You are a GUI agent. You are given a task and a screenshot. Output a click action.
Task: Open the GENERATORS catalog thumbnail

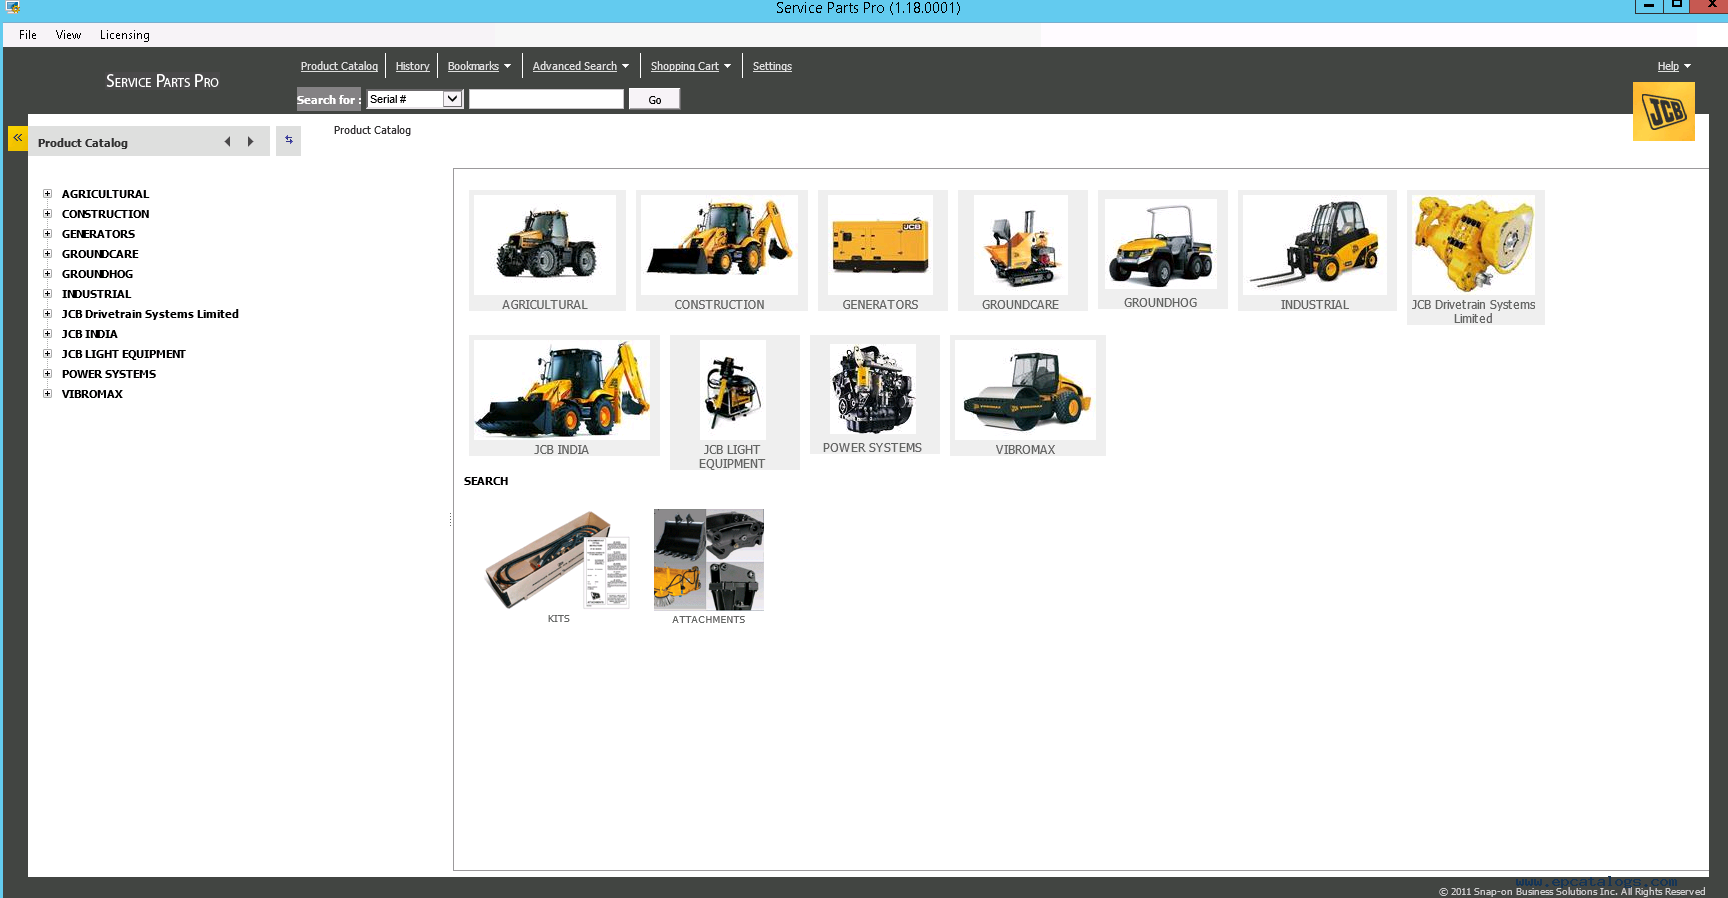(880, 245)
